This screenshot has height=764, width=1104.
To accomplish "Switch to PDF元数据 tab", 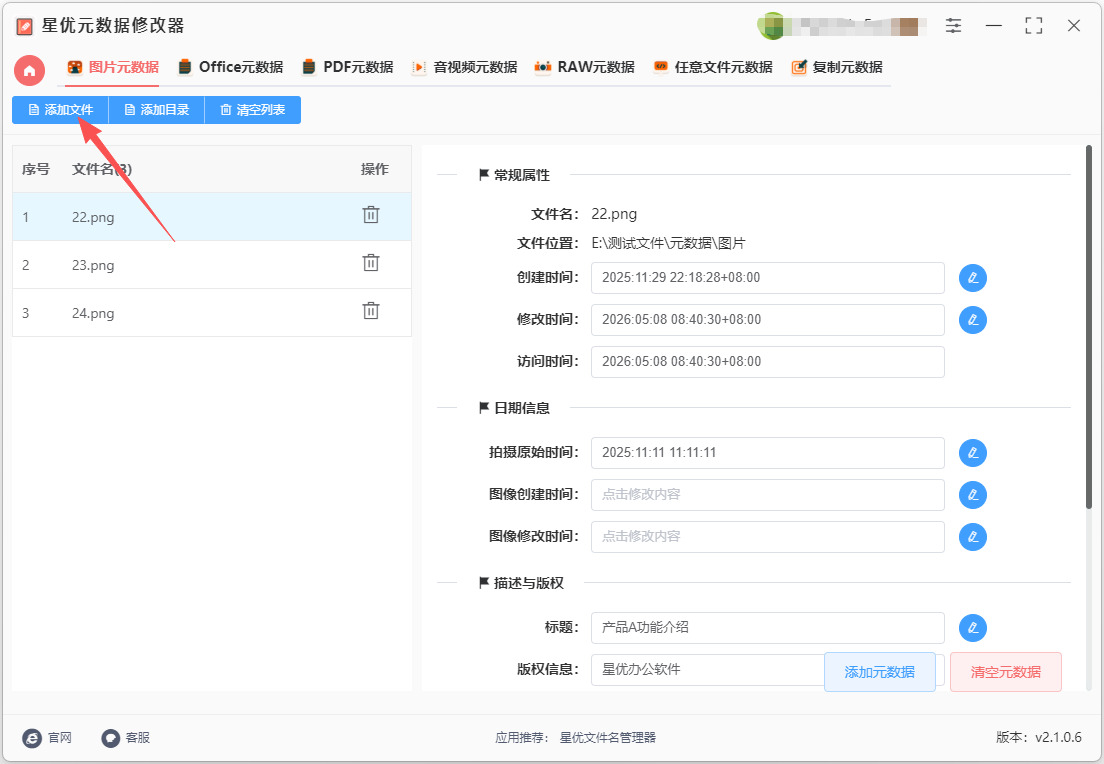I will coord(348,68).
